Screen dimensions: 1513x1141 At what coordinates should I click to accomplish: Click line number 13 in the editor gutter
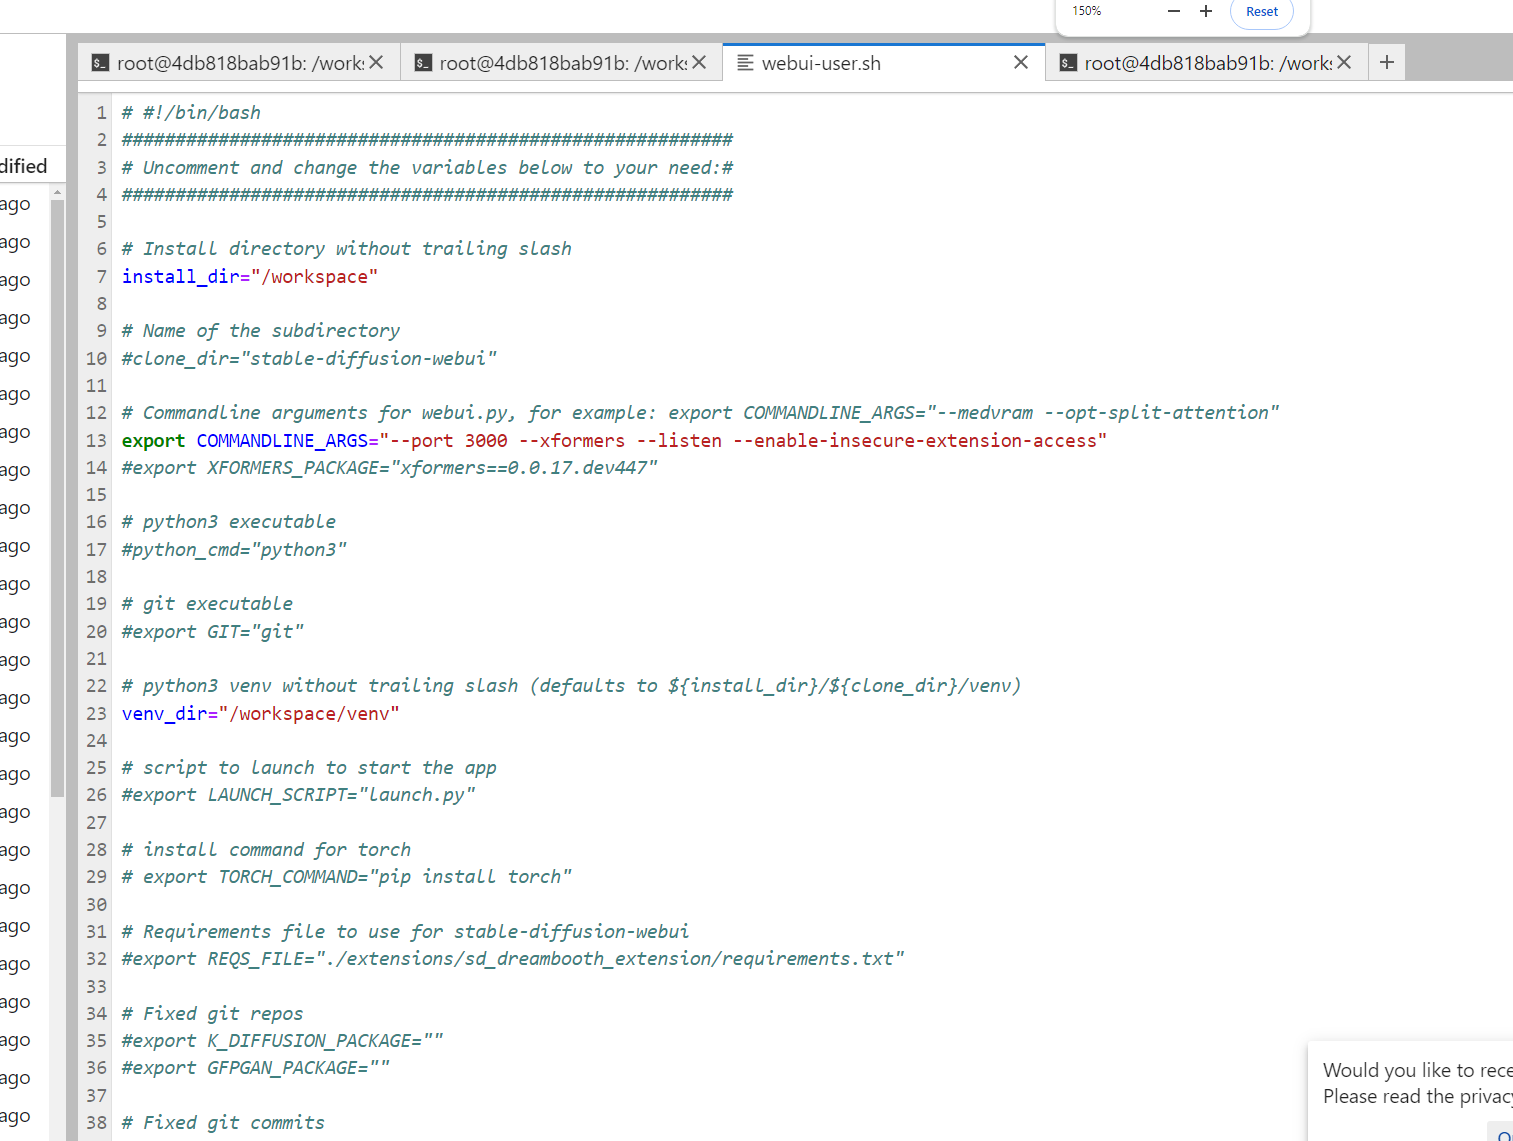[96, 440]
